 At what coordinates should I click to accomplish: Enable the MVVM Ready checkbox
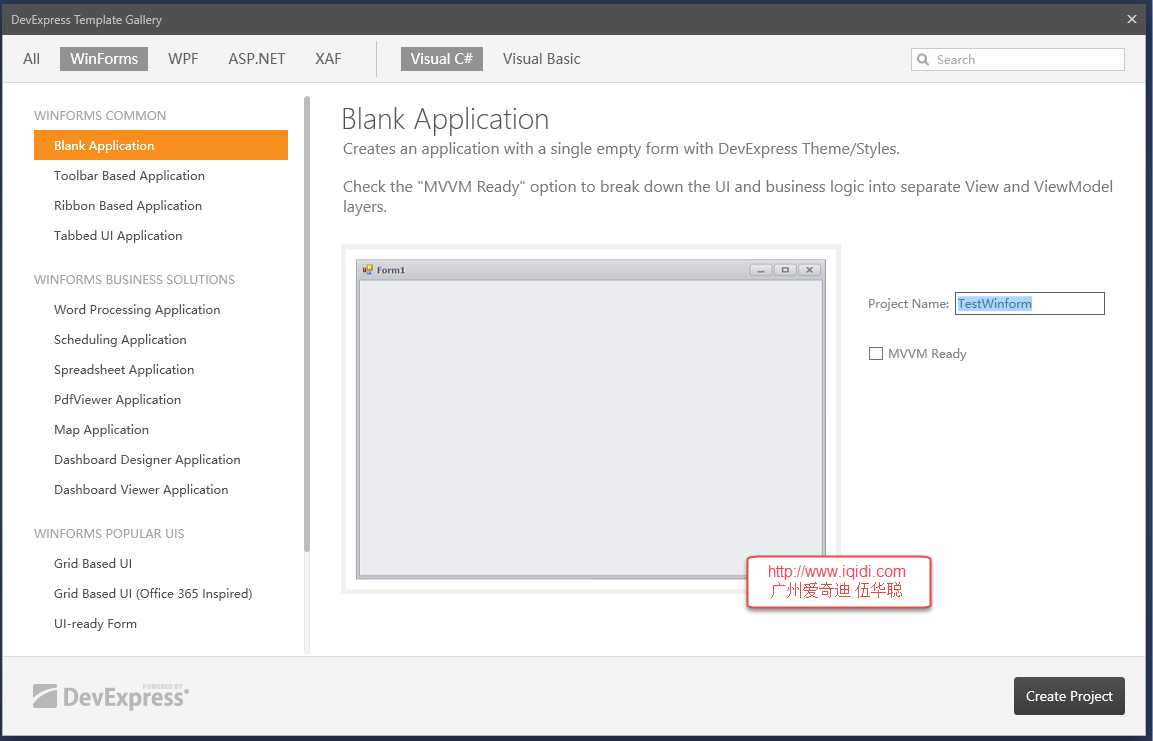pyautogui.click(x=876, y=354)
